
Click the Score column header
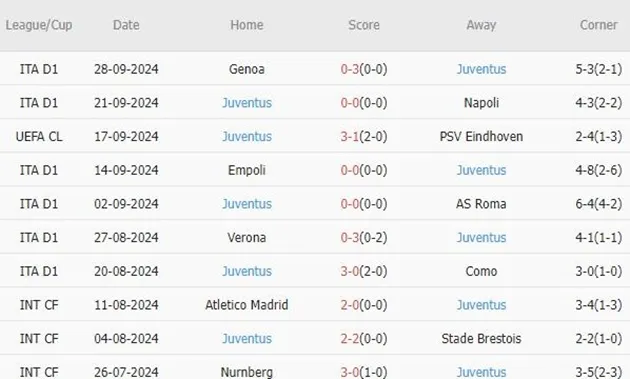(x=364, y=25)
